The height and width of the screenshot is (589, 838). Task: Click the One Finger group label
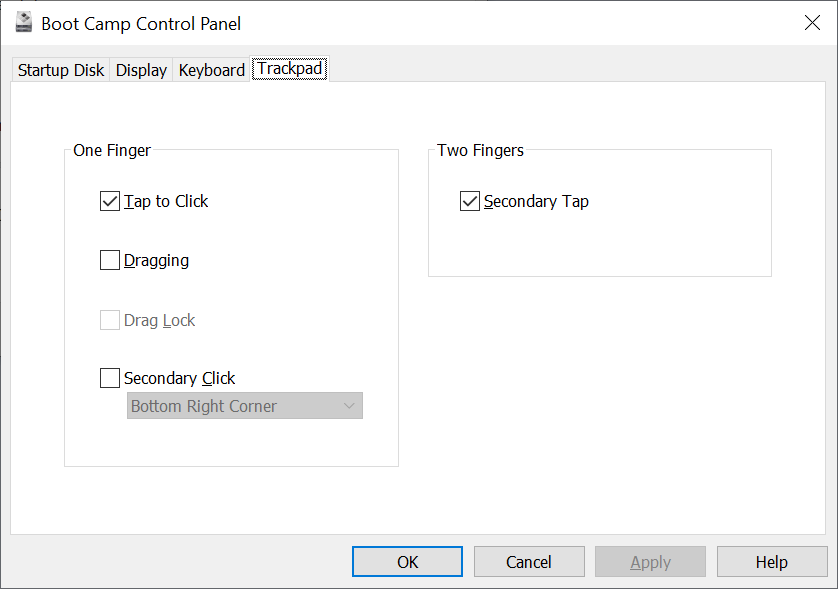(x=112, y=150)
